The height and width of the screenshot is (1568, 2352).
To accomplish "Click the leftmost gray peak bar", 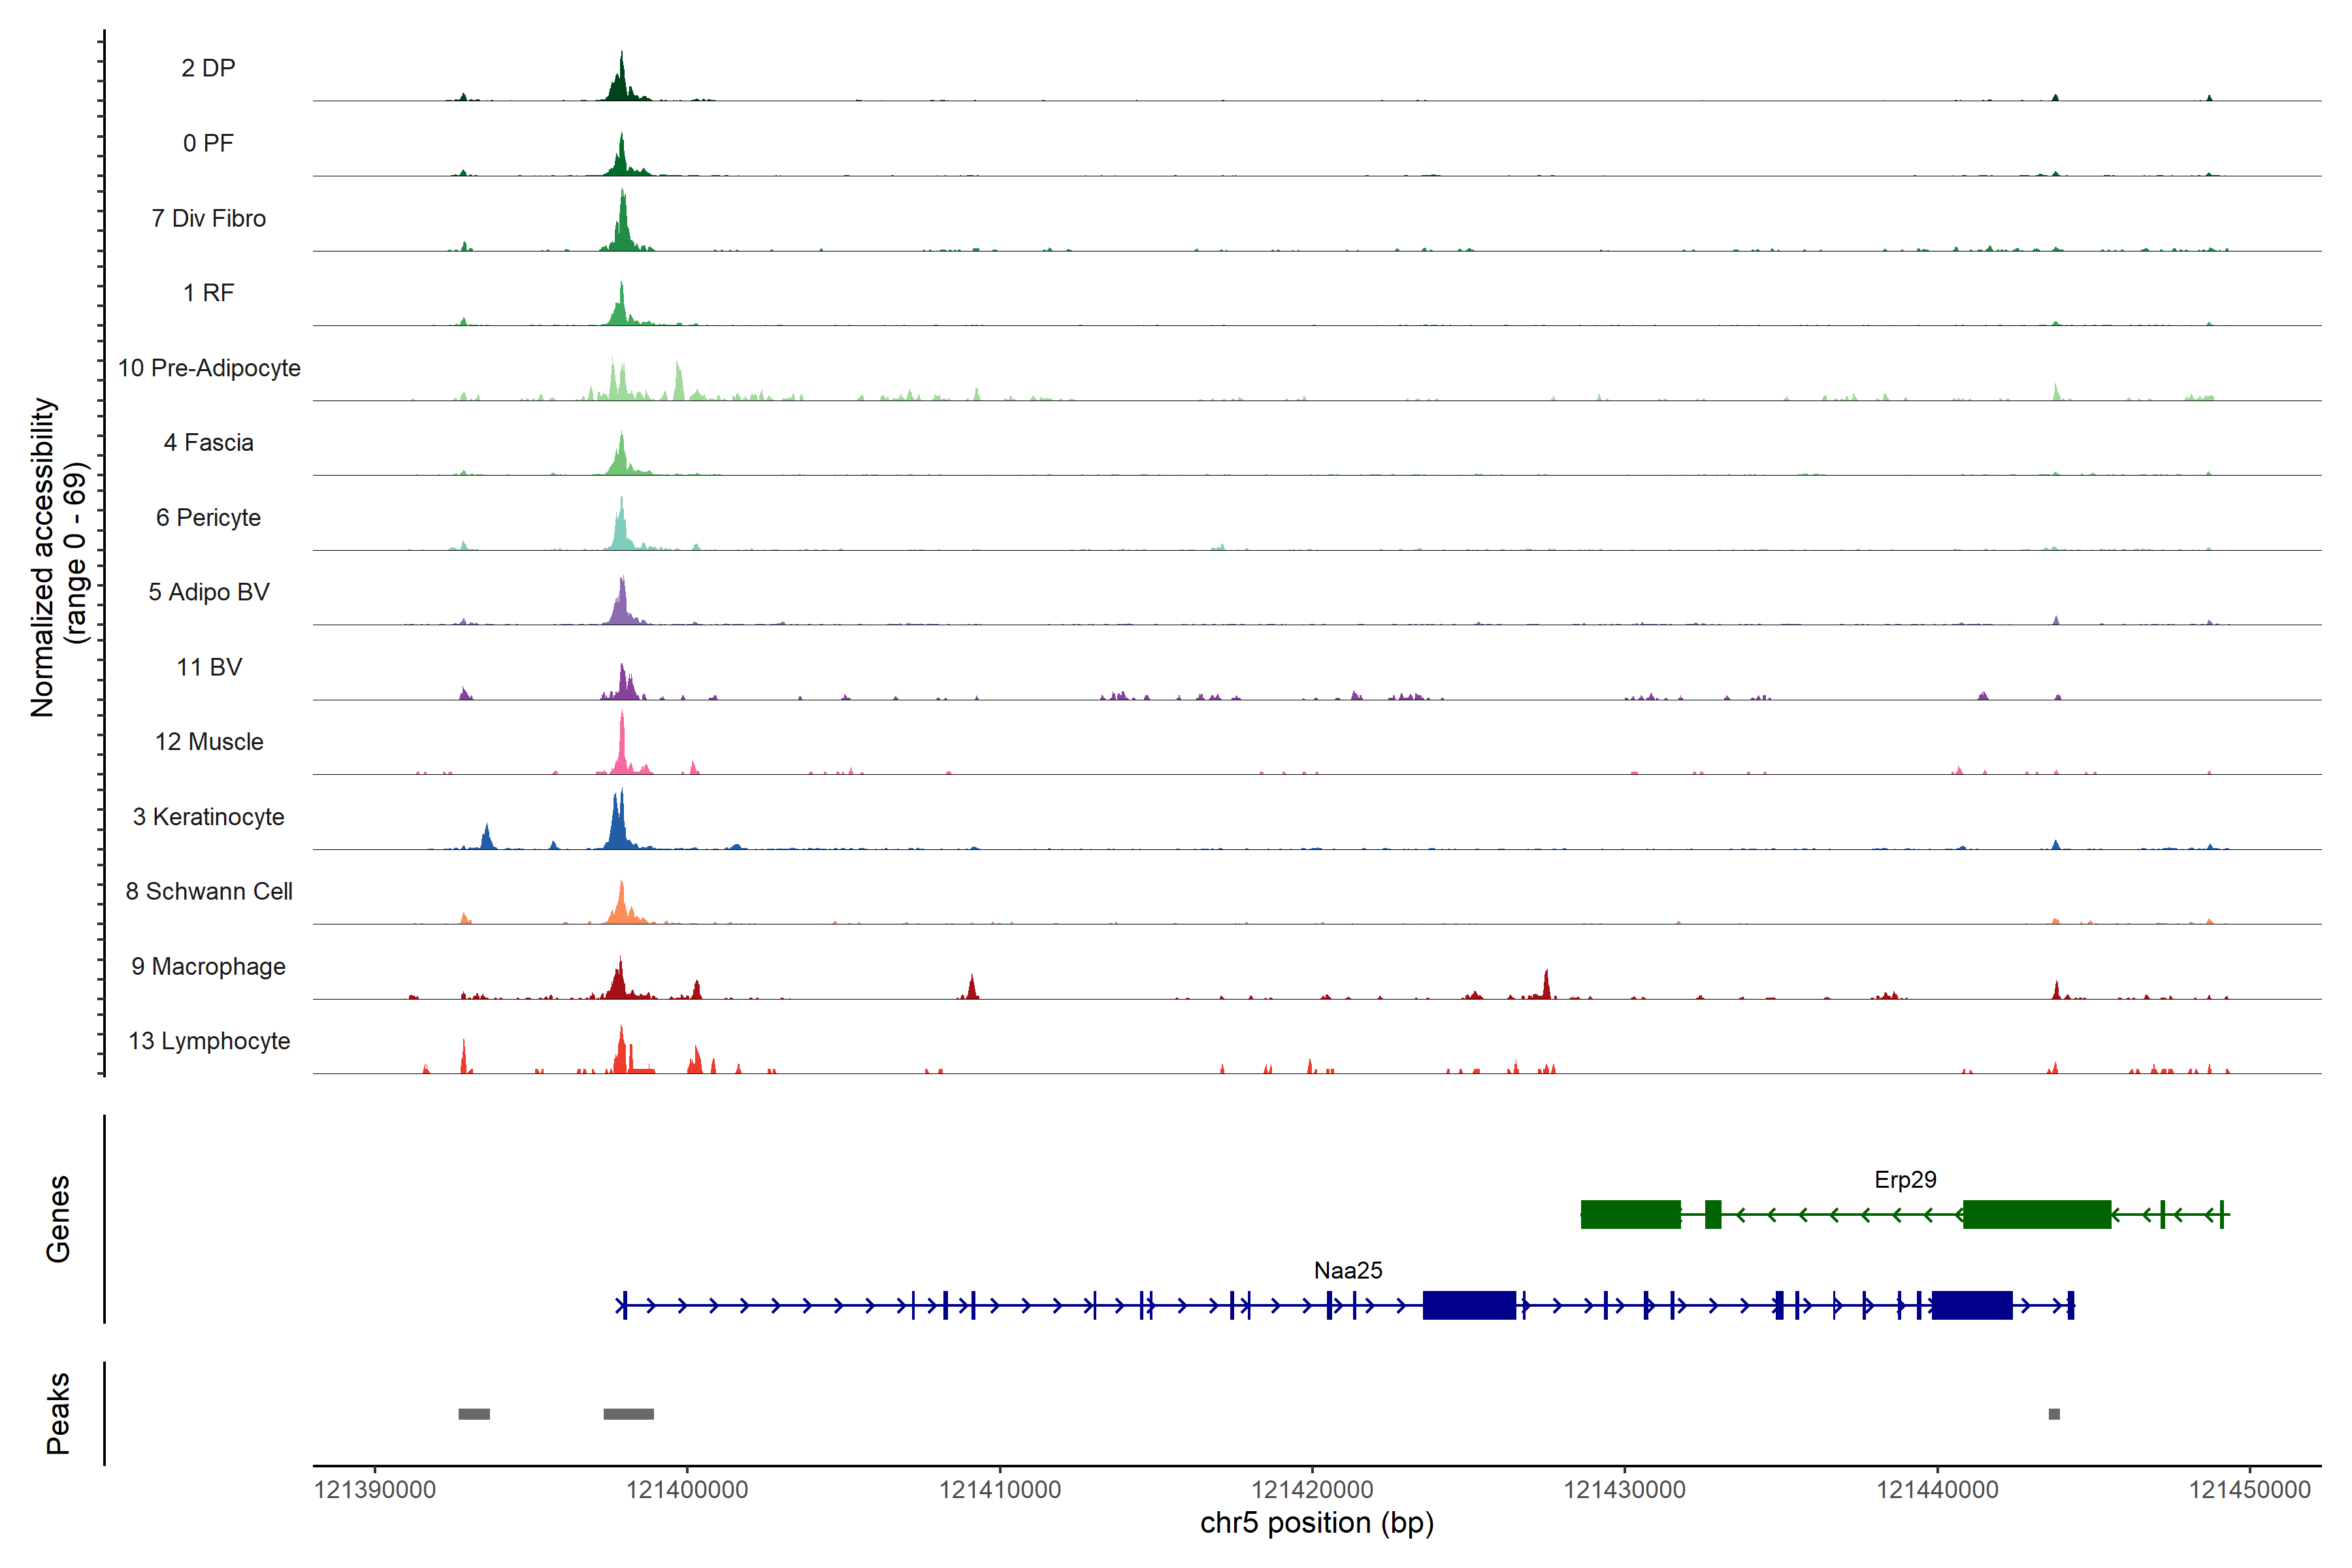I will (474, 1414).
